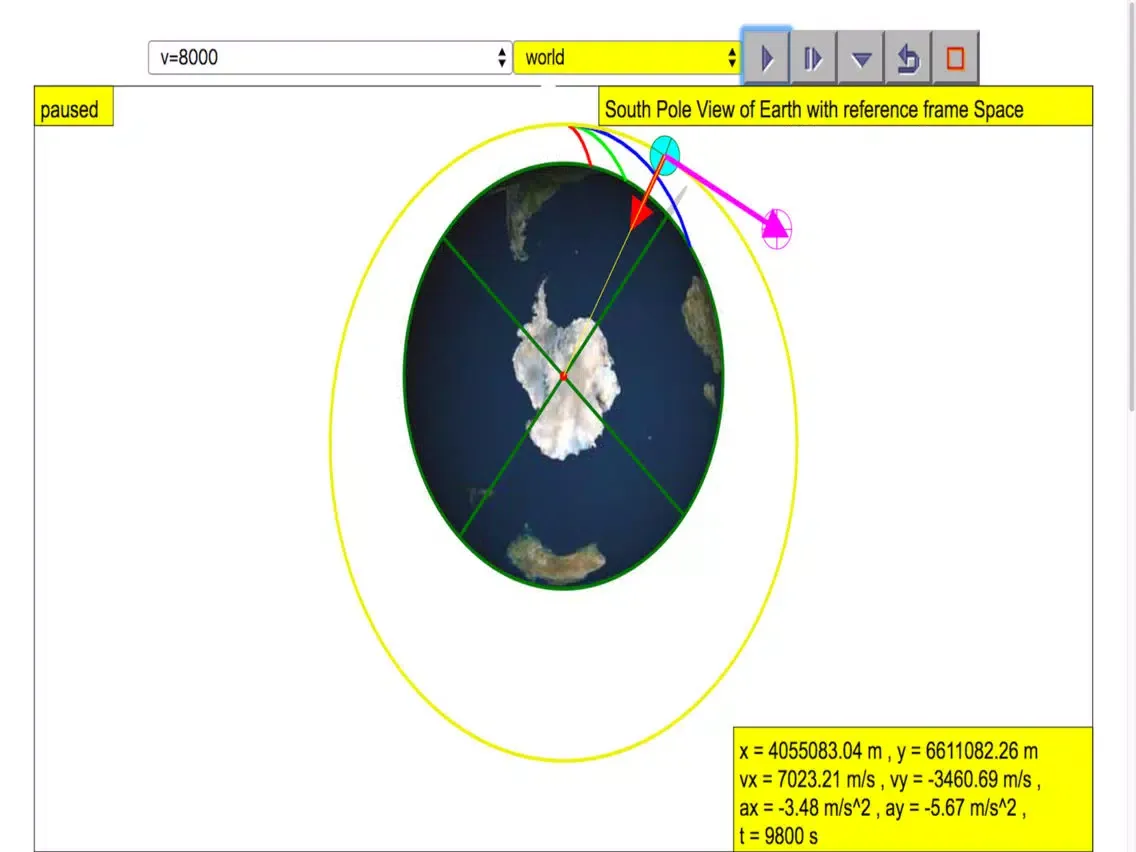Click the paused status label
1136x852 pixels.
tap(70, 110)
